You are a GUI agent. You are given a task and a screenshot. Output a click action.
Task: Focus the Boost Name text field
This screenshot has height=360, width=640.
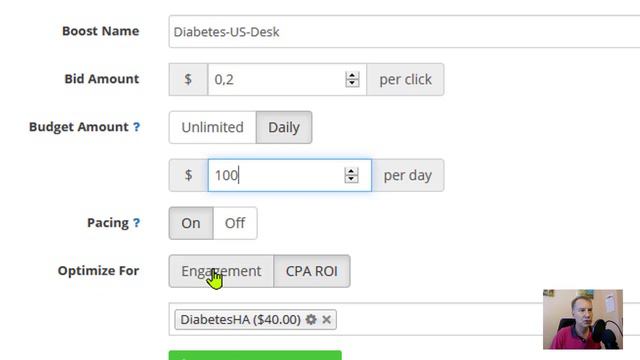click(x=404, y=32)
